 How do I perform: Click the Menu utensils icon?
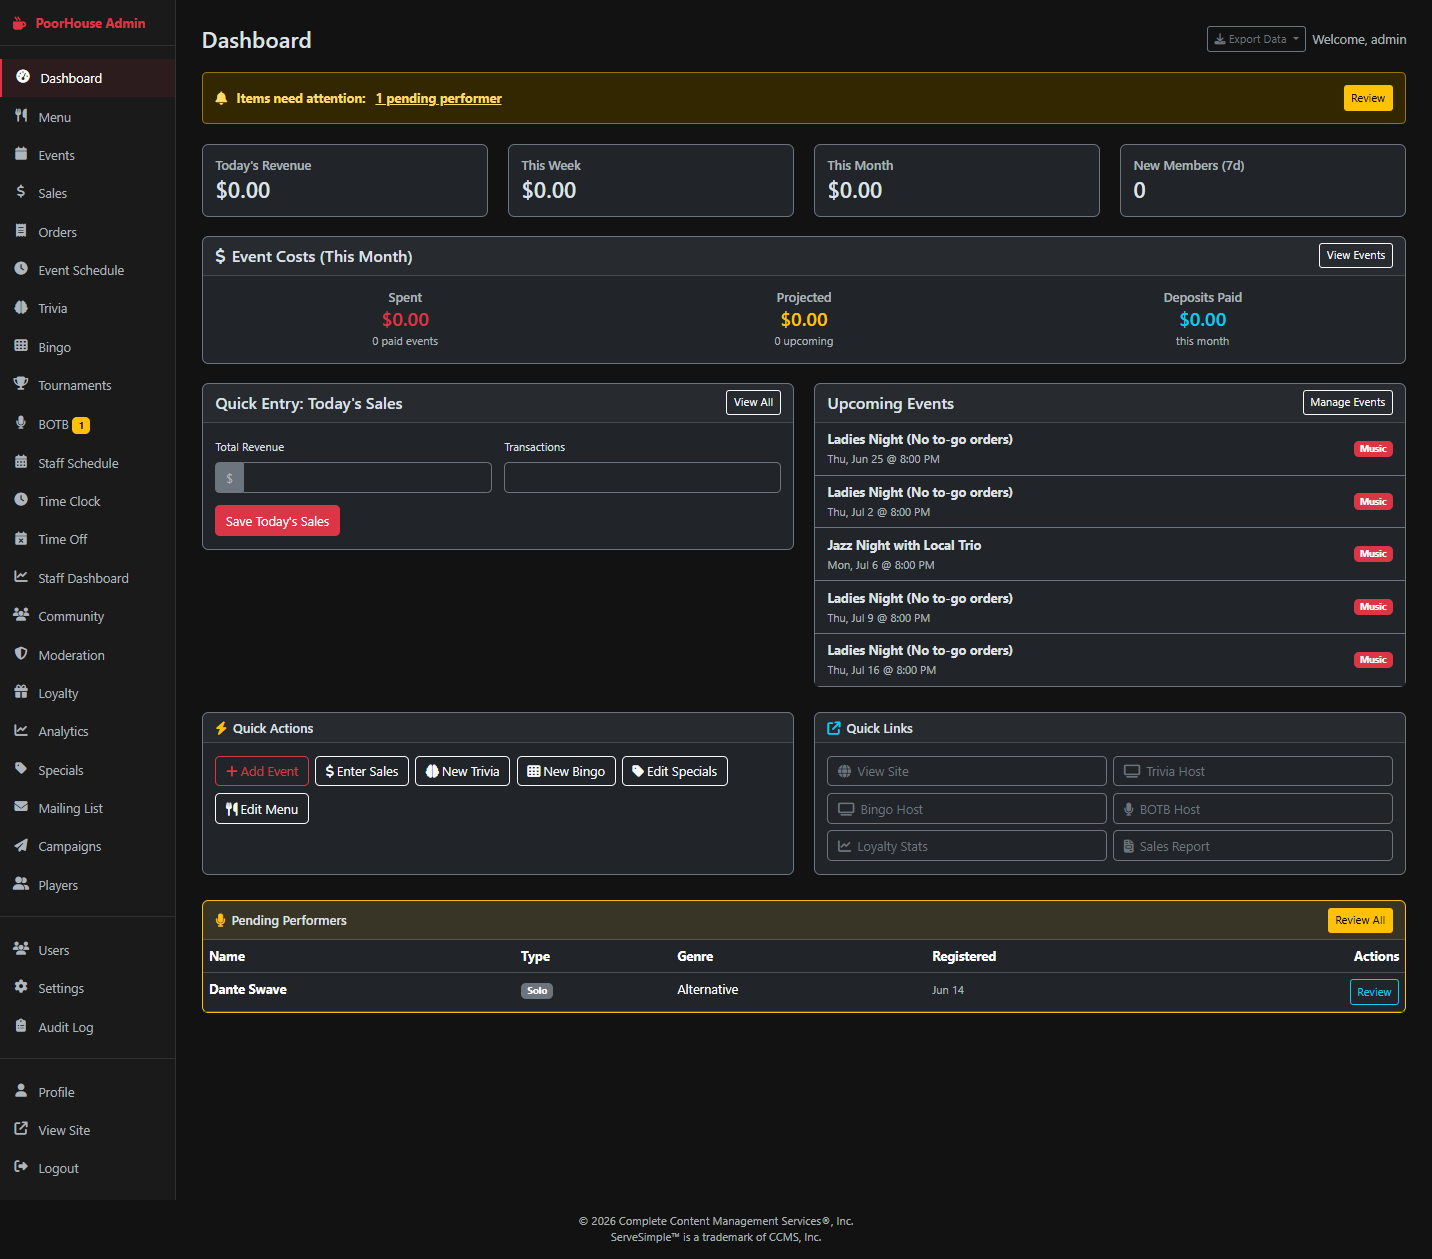point(21,116)
